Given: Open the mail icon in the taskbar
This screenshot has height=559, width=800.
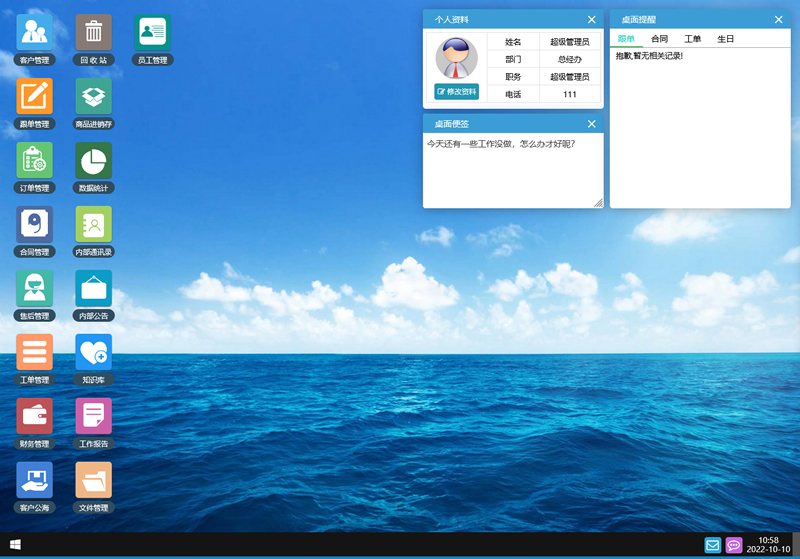Looking at the screenshot, I should [x=712, y=545].
